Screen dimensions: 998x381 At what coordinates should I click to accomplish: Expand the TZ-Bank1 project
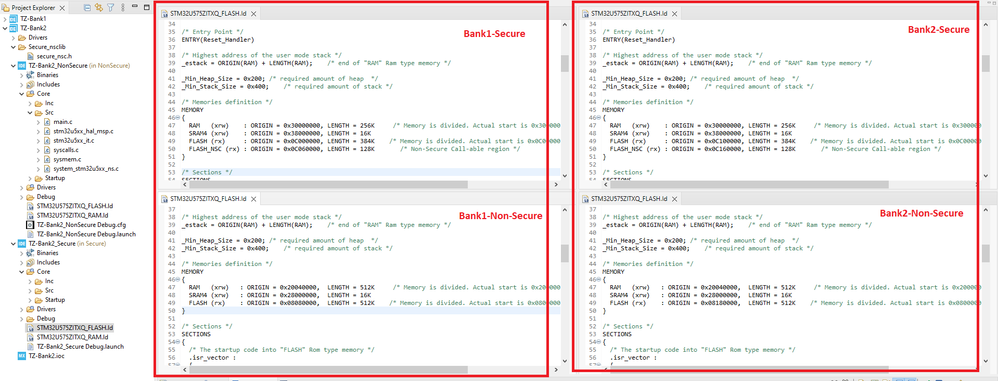coord(5,19)
